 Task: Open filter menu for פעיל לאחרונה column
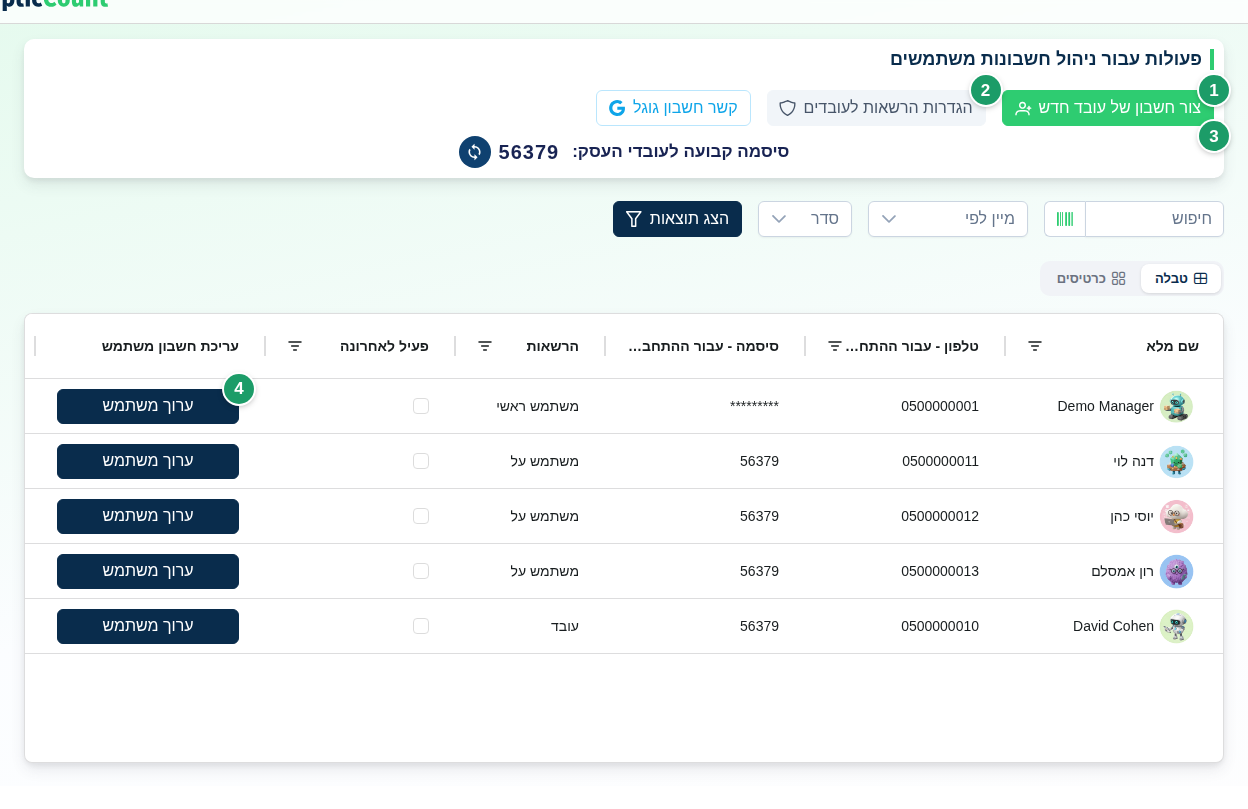coord(295,346)
